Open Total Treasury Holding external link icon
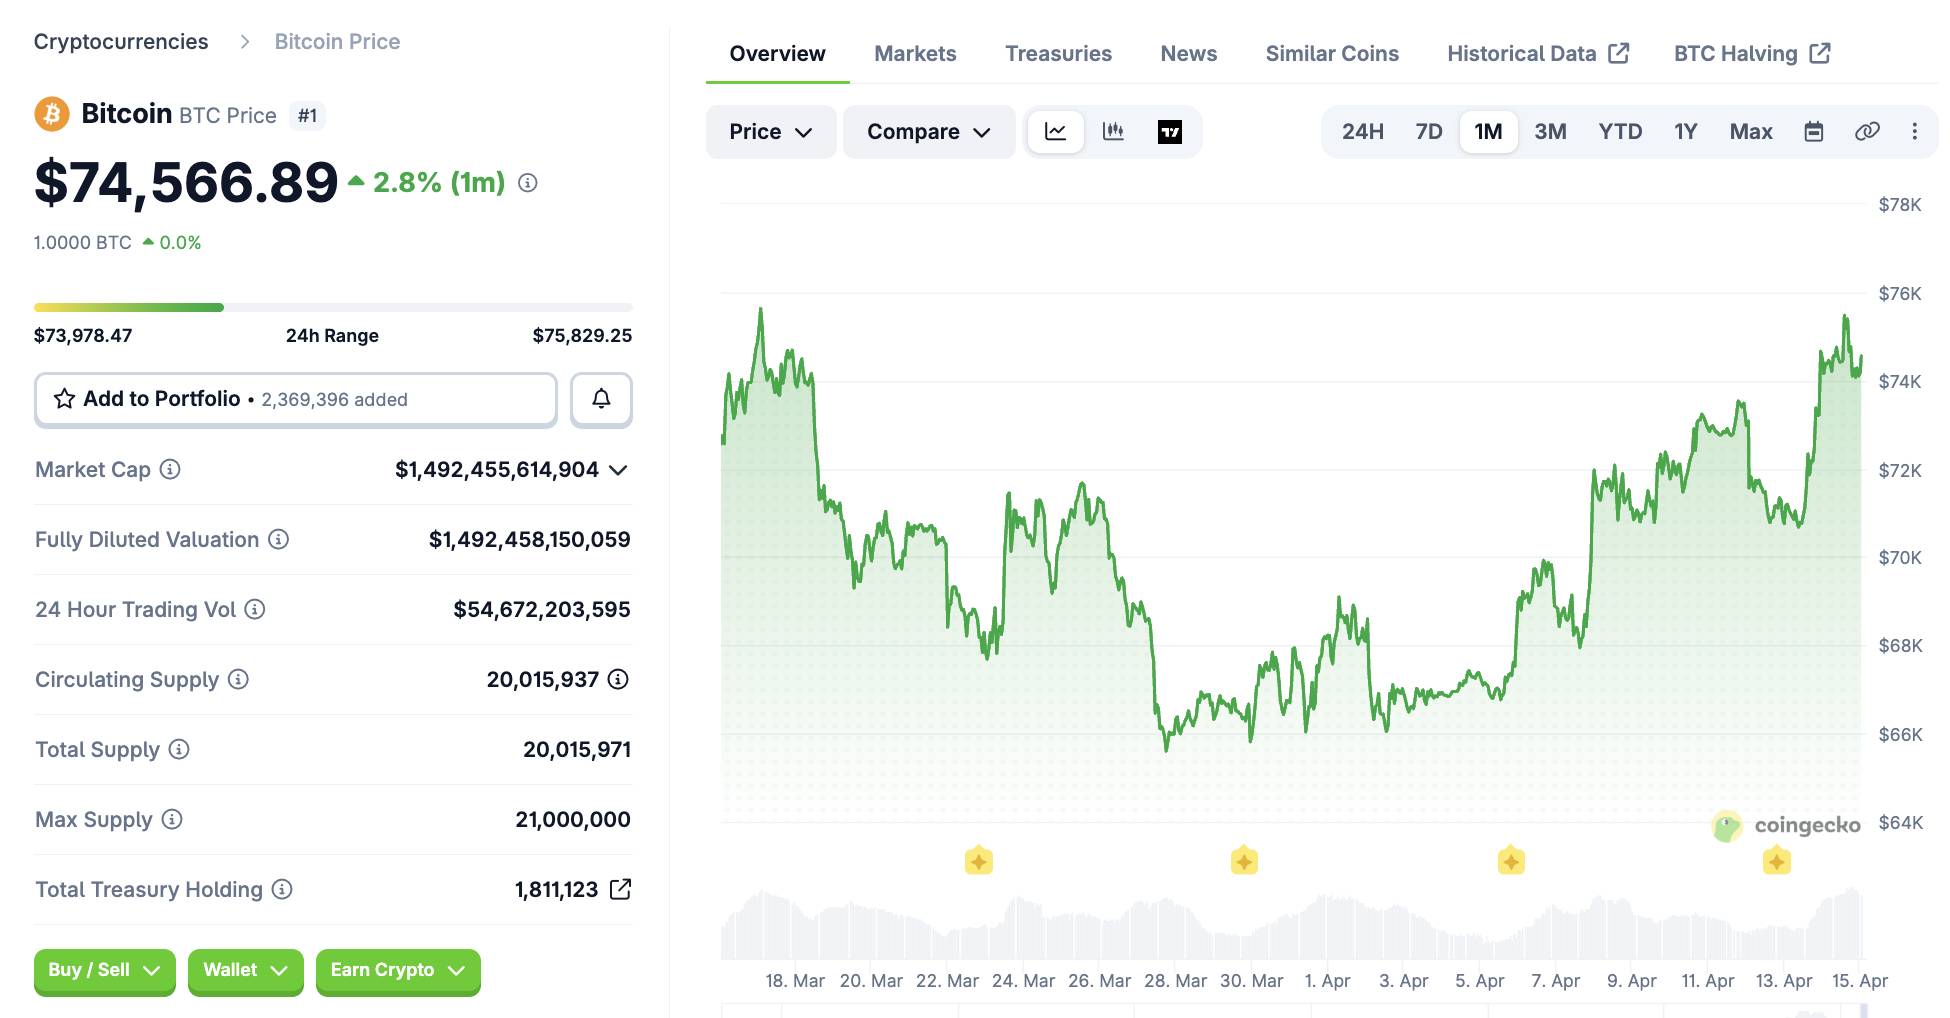This screenshot has height=1018, width=1950. coord(622,889)
